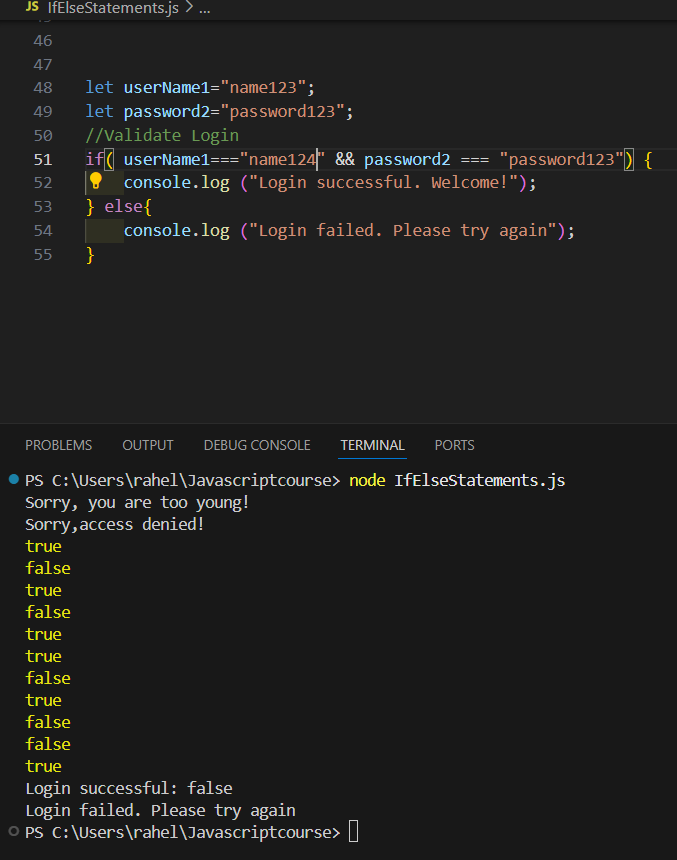Click the "Login successful. Welcome!" string
The image size is (677, 860).
tap(384, 183)
